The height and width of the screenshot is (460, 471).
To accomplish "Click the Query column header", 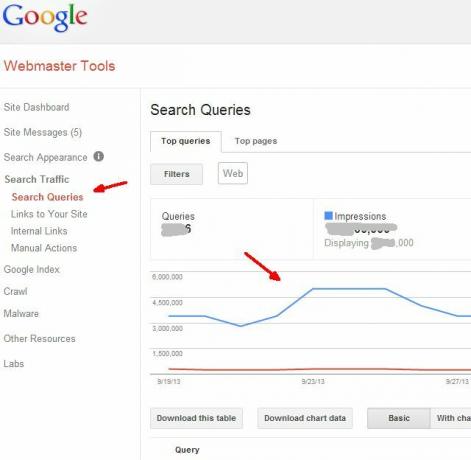I will 187,450.
